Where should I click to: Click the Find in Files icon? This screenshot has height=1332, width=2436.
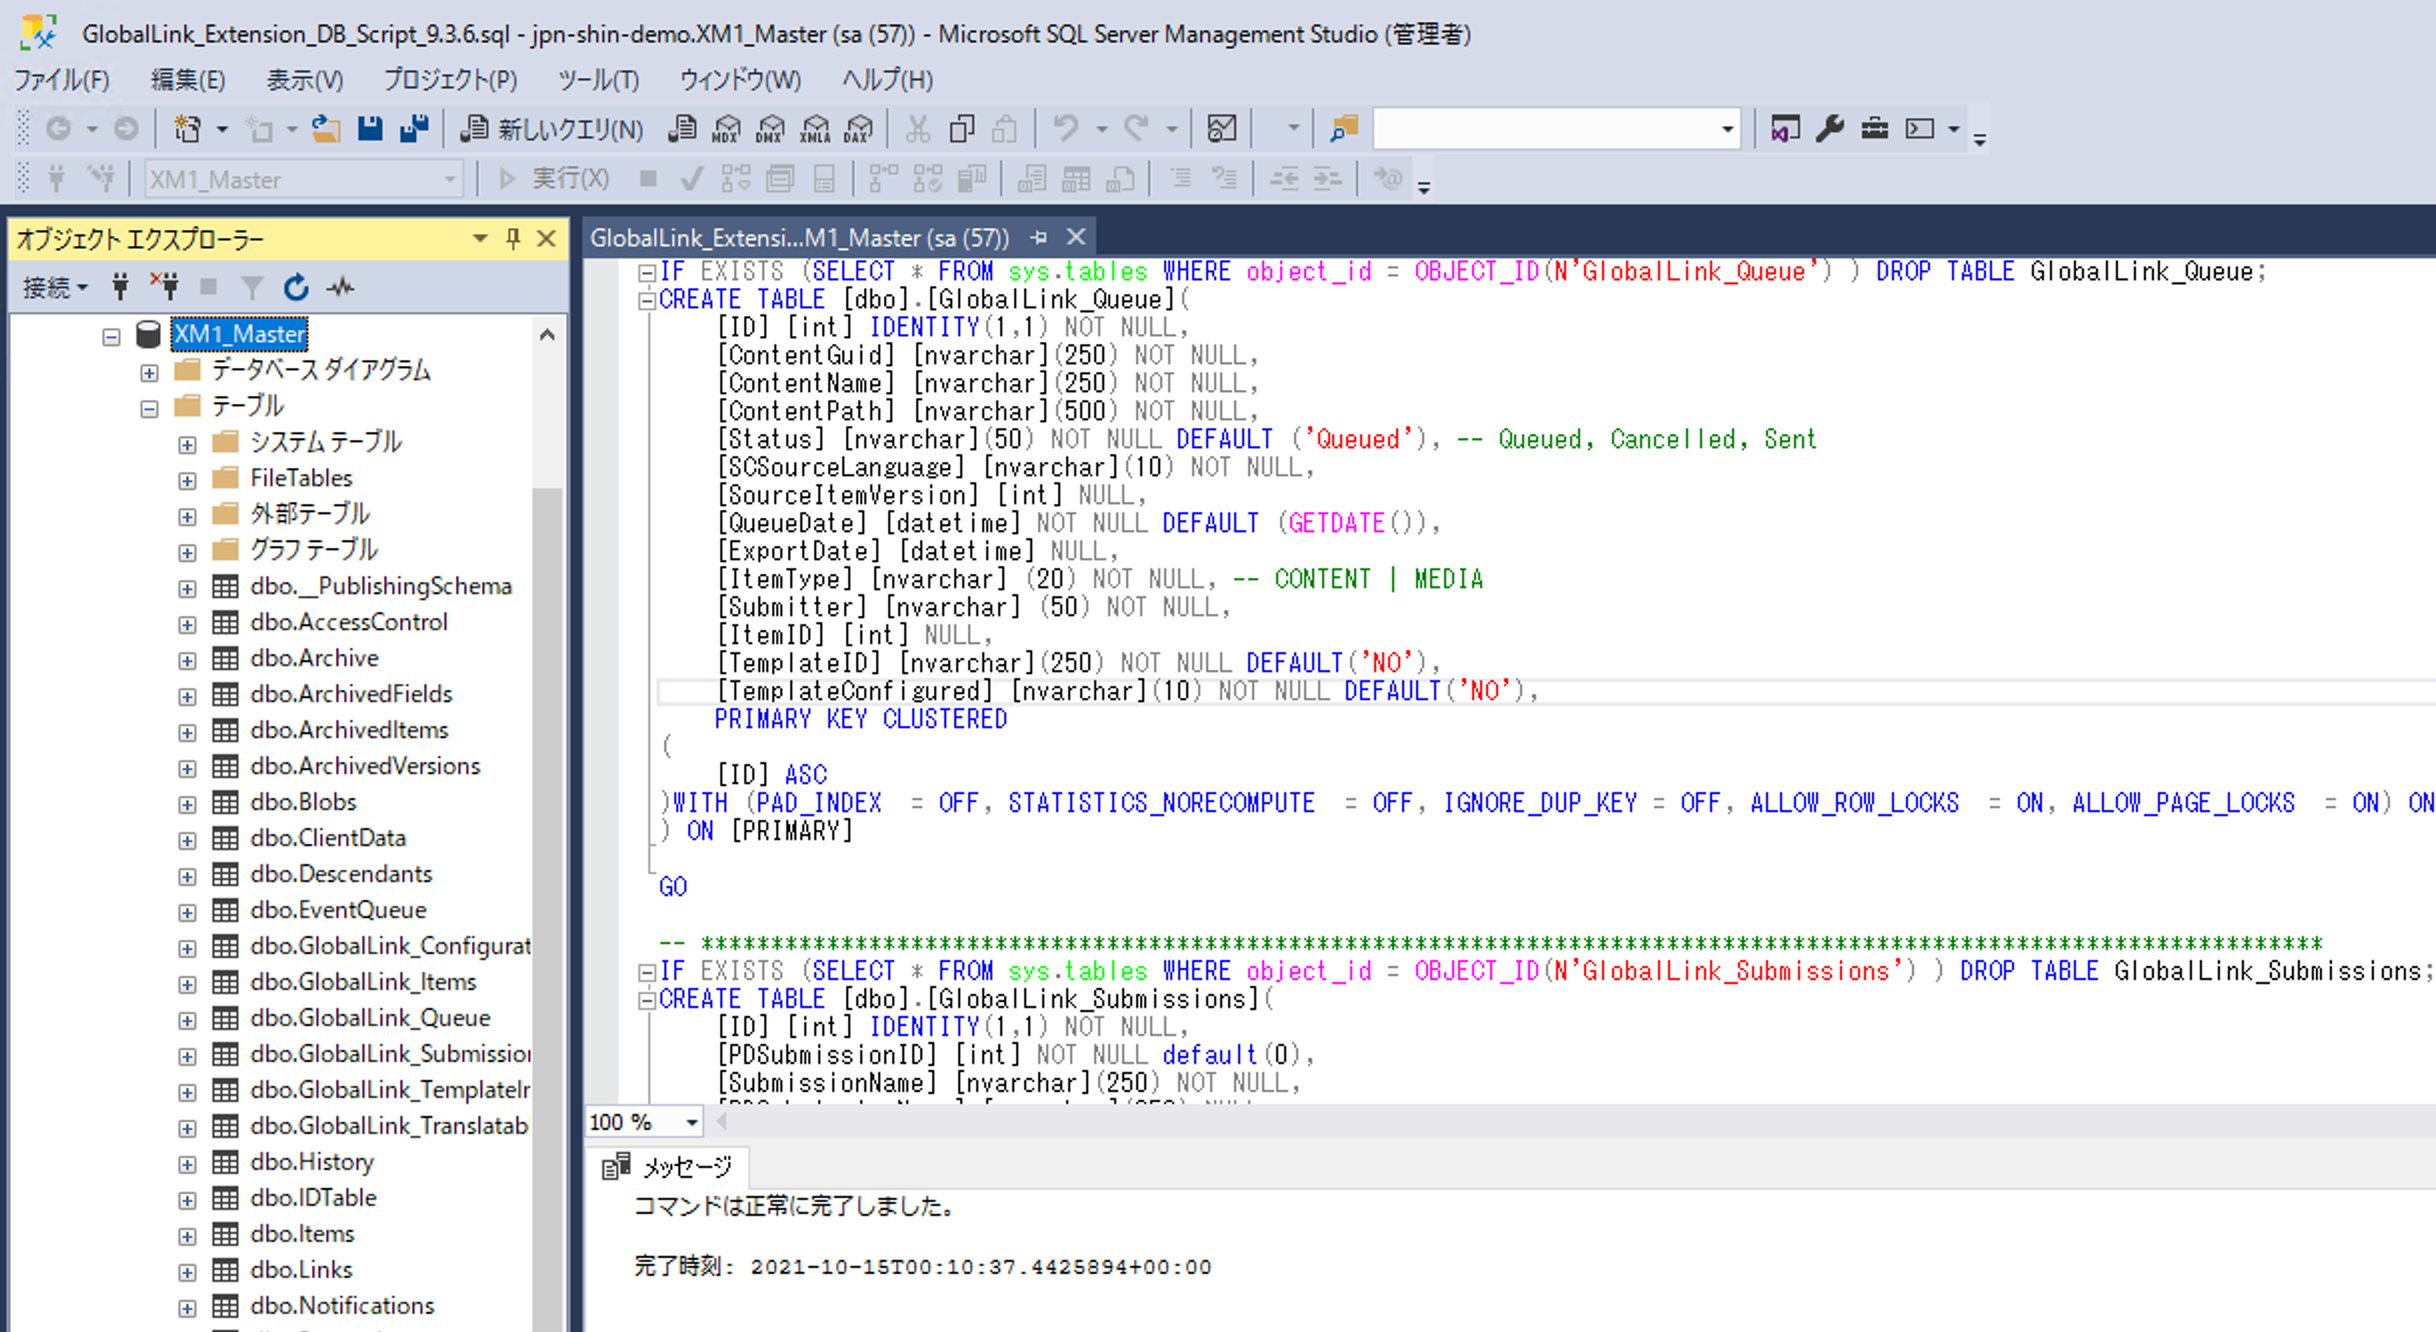[1344, 129]
